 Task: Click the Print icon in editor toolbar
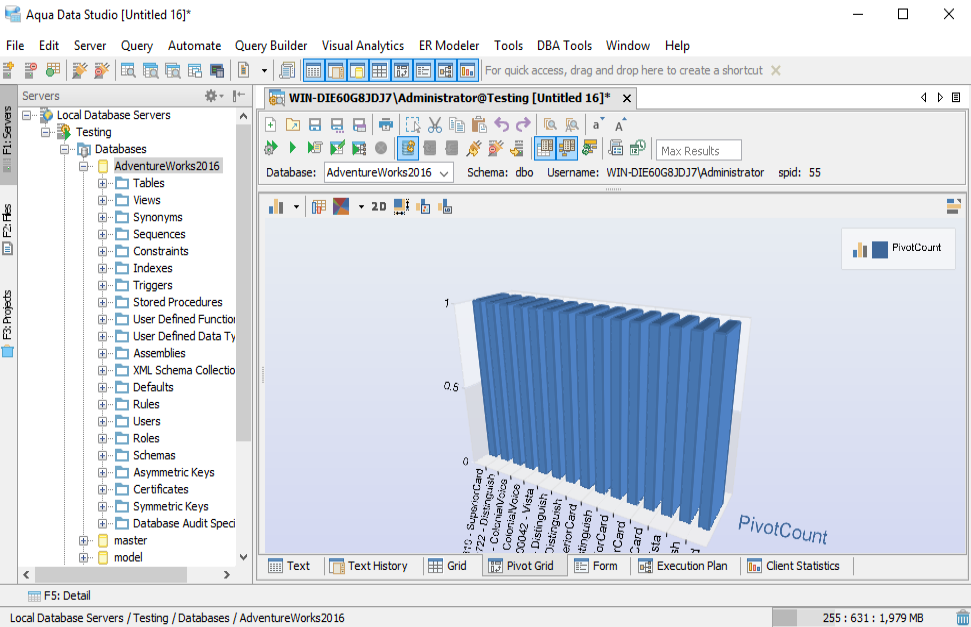(x=385, y=125)
